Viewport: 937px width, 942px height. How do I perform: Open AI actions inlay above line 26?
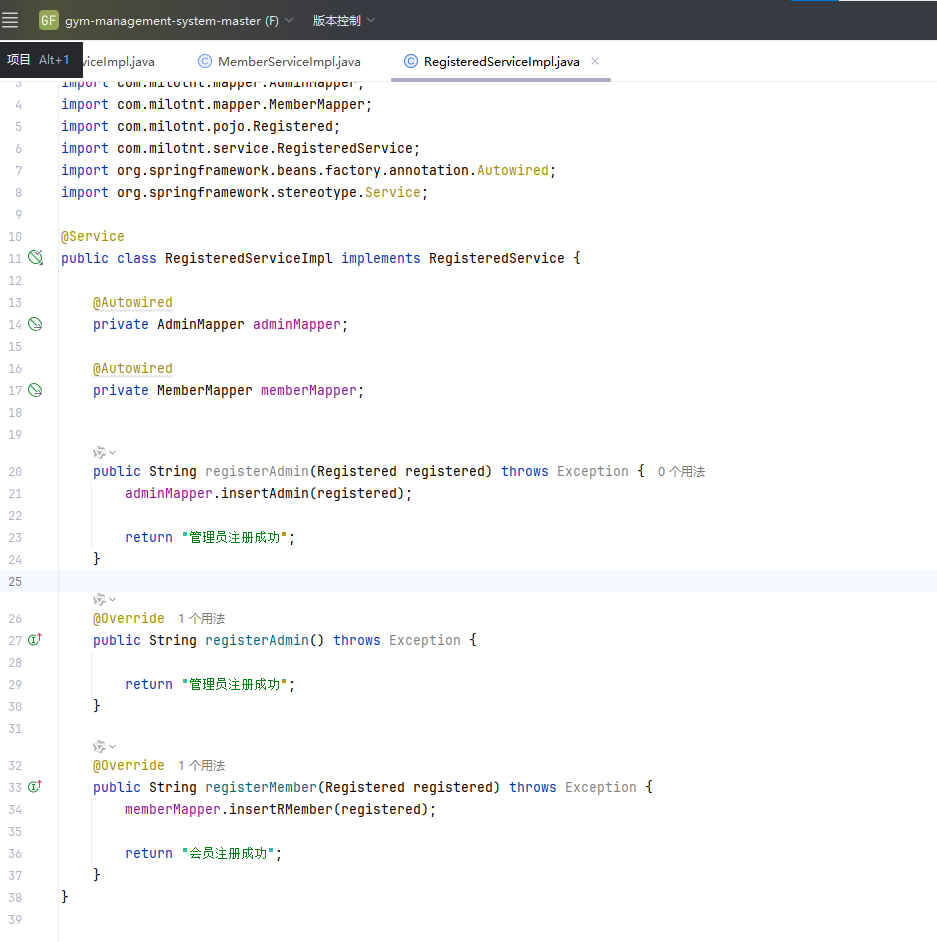(99, 599)
